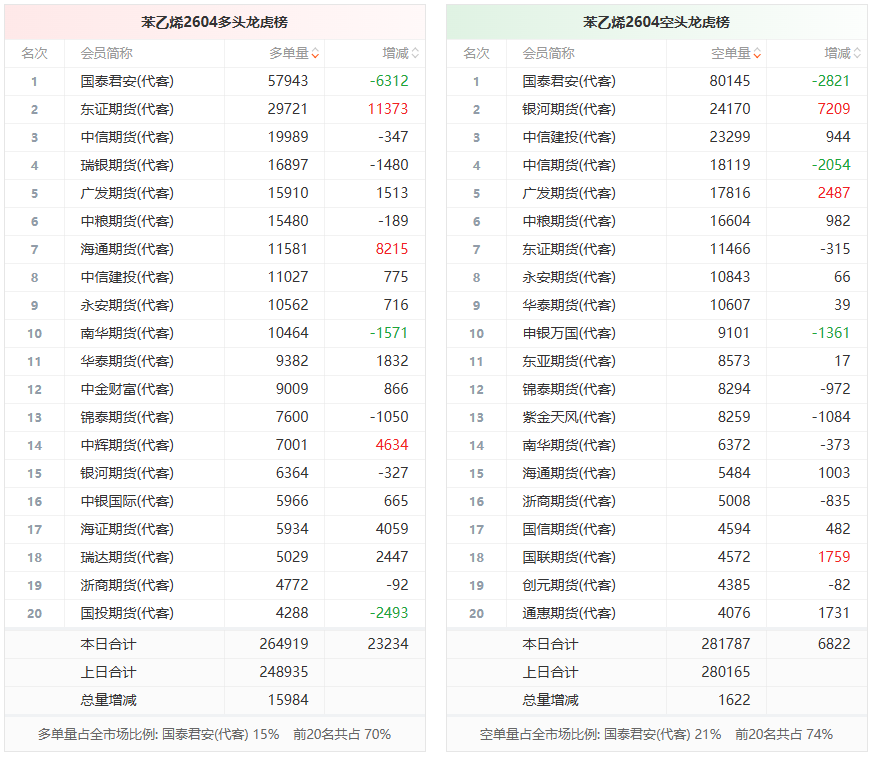Screen dimensions: 872x757
Task: Open 东证期货(代客) in the 多头 table
Action: (127, 110)
